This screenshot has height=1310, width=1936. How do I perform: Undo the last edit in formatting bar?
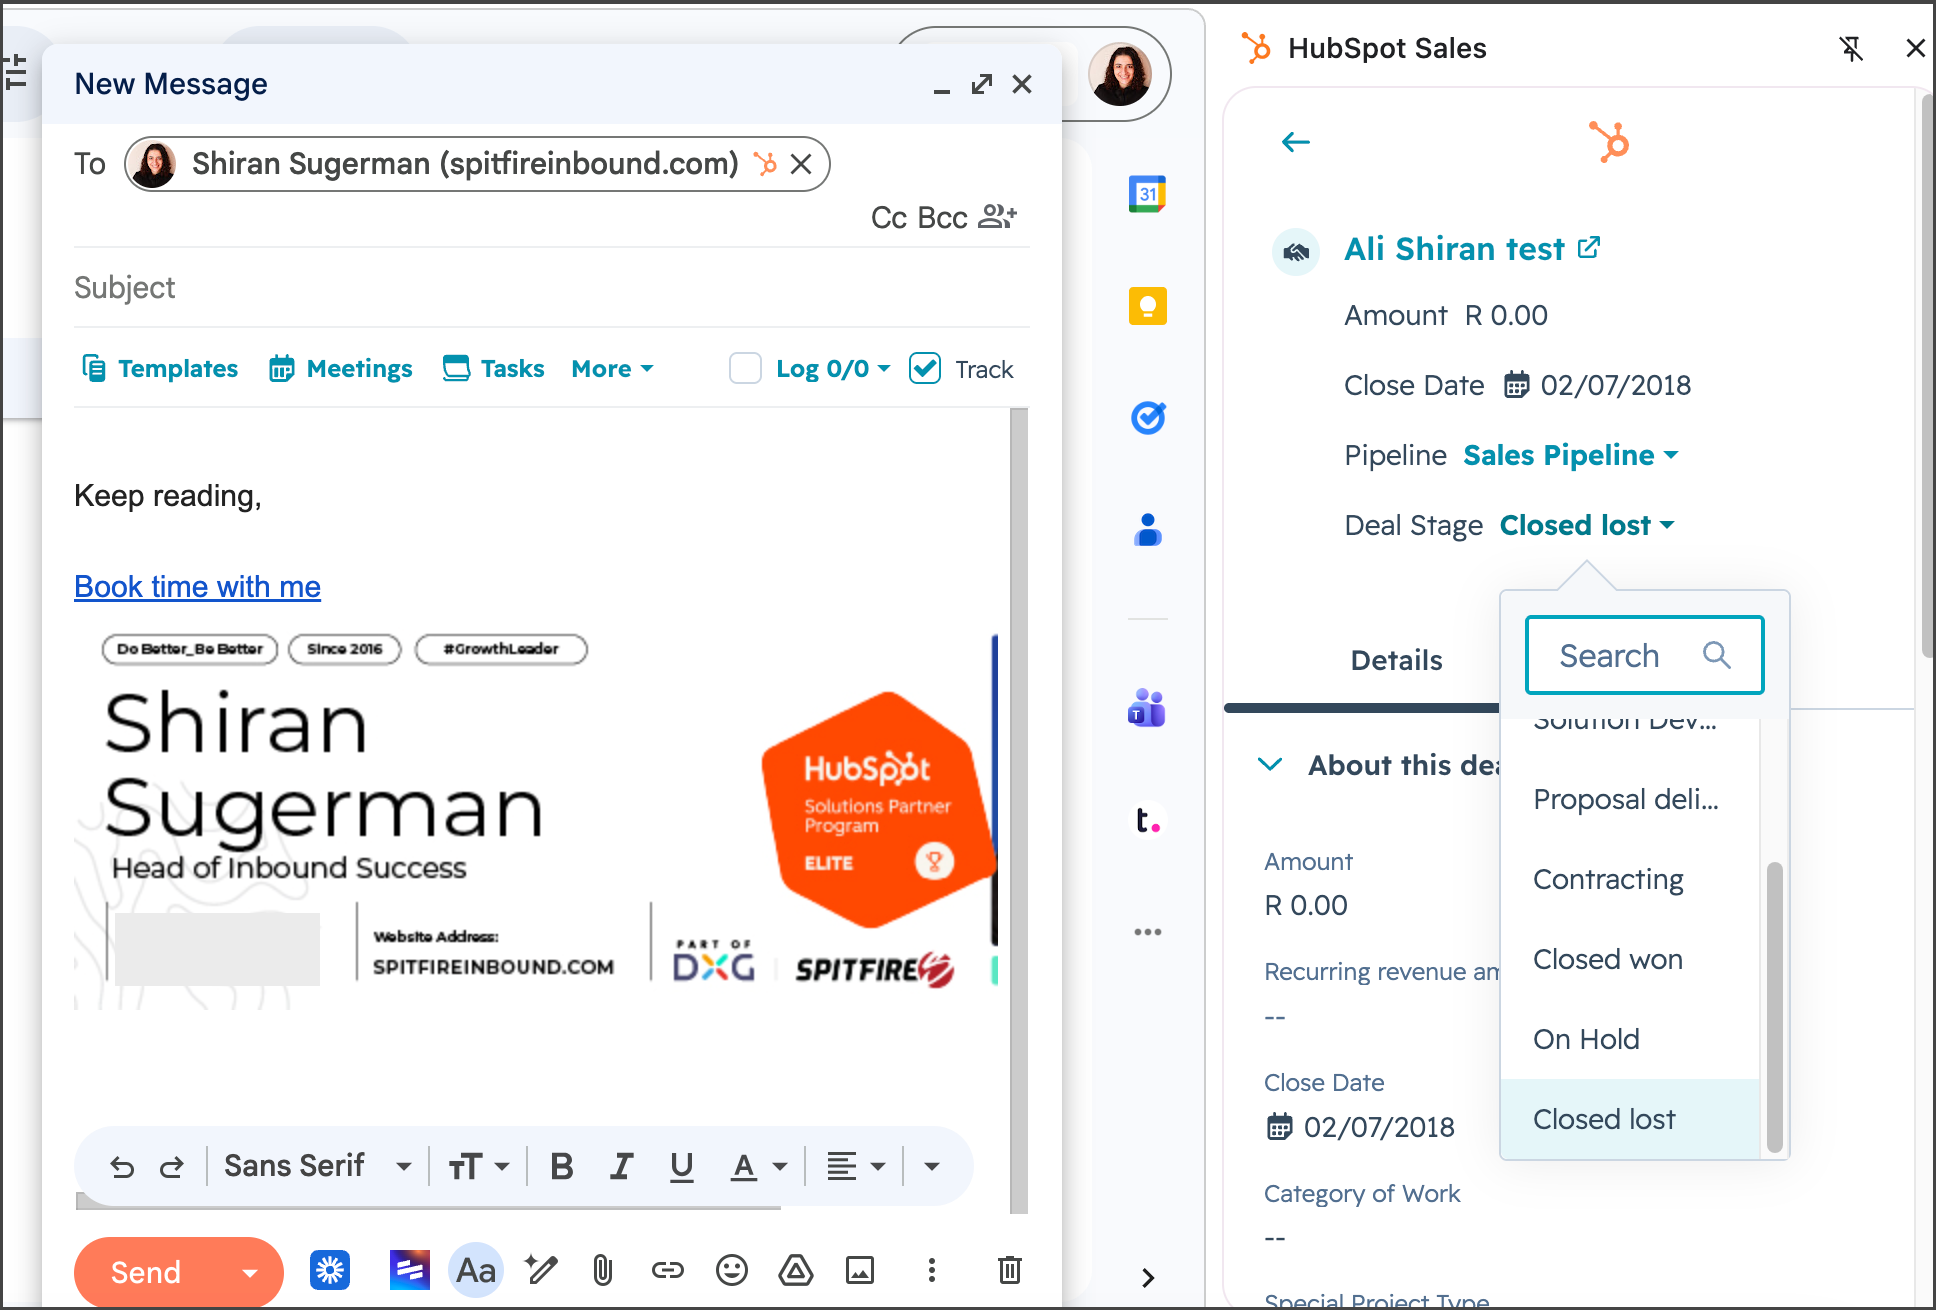(122, 1166)
